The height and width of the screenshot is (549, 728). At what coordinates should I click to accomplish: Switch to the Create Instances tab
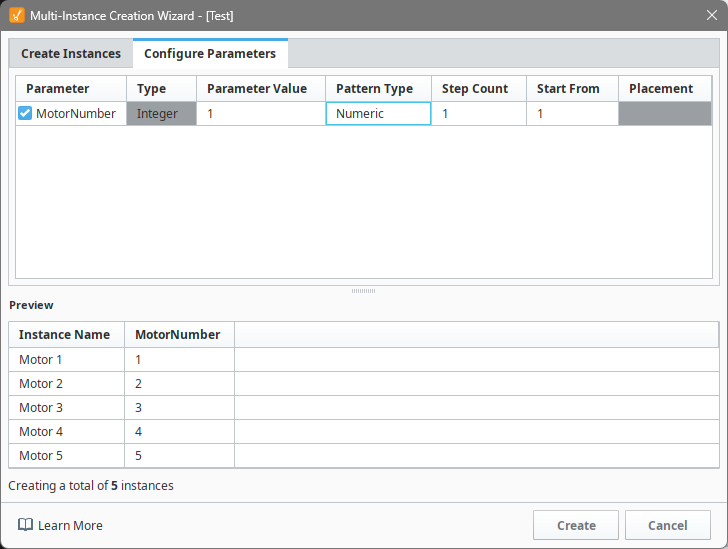tap(71, 54)
